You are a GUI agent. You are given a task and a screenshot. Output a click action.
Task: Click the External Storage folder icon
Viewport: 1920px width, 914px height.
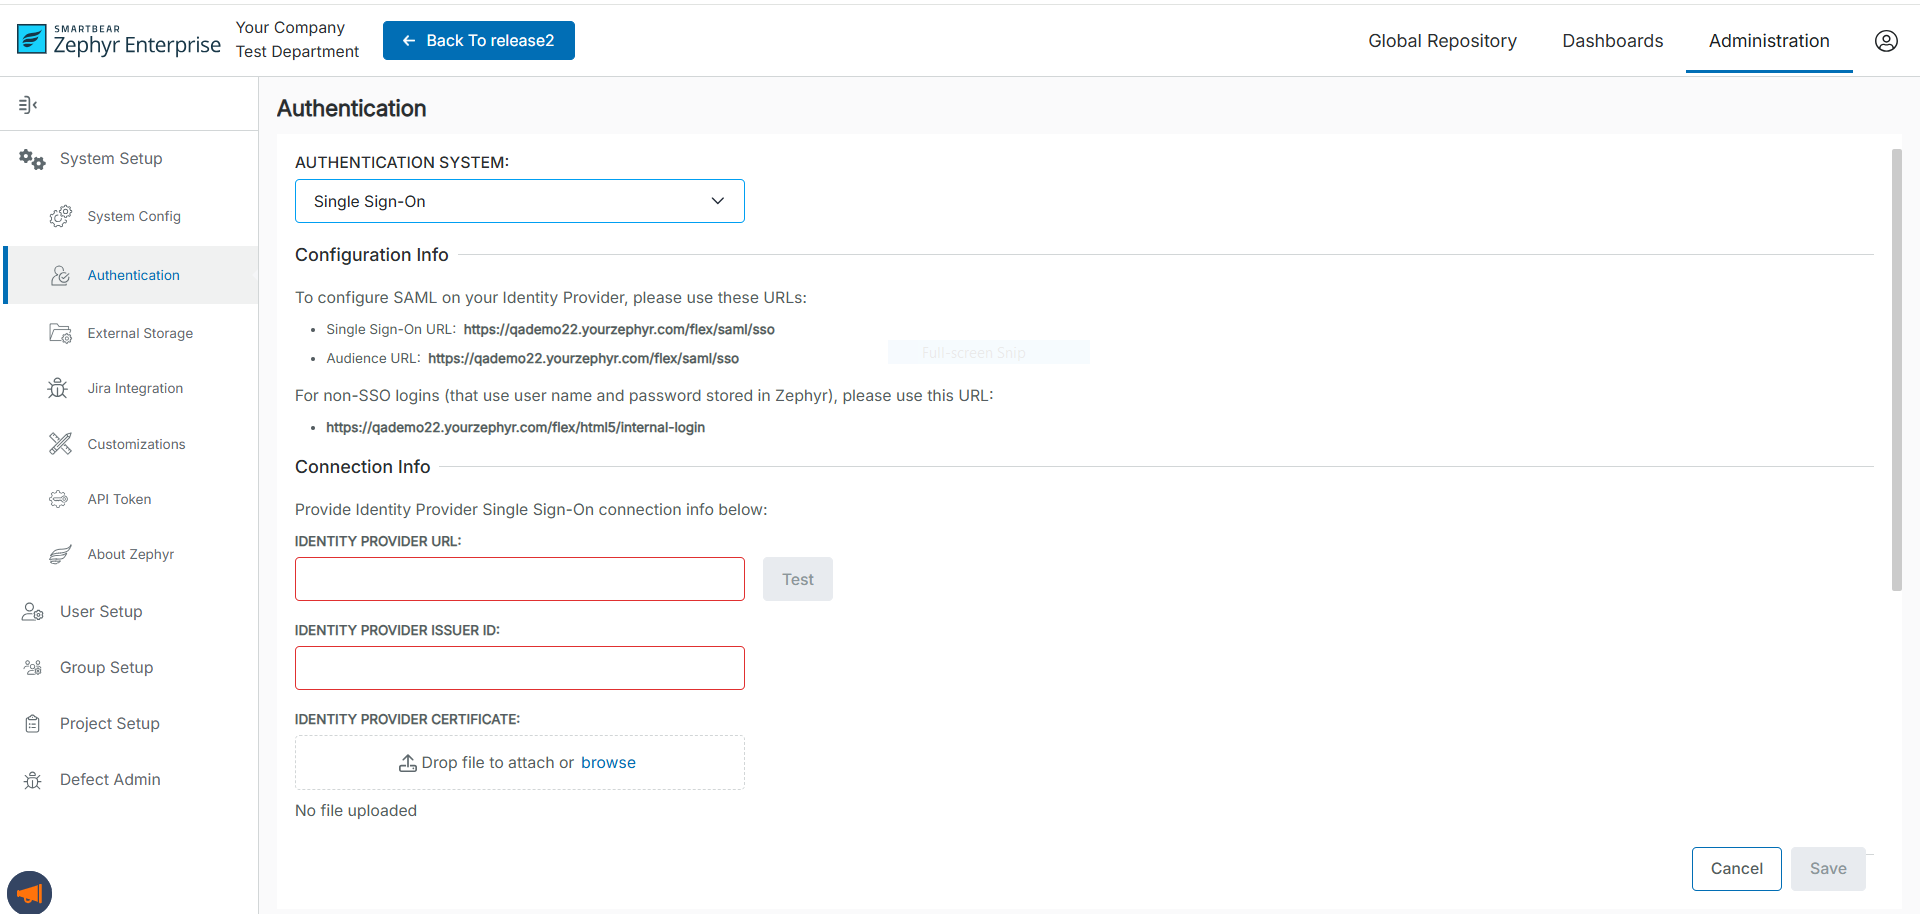click(60, 333)
